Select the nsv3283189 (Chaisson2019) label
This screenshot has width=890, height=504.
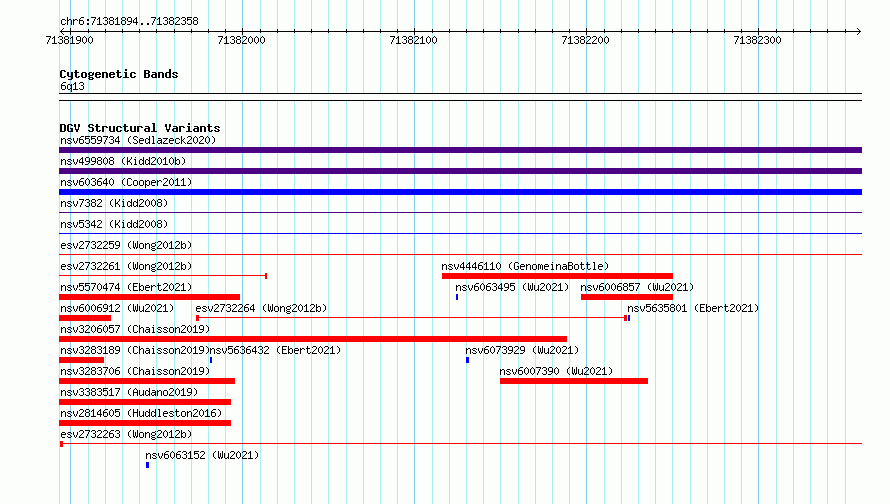point(135,350)
